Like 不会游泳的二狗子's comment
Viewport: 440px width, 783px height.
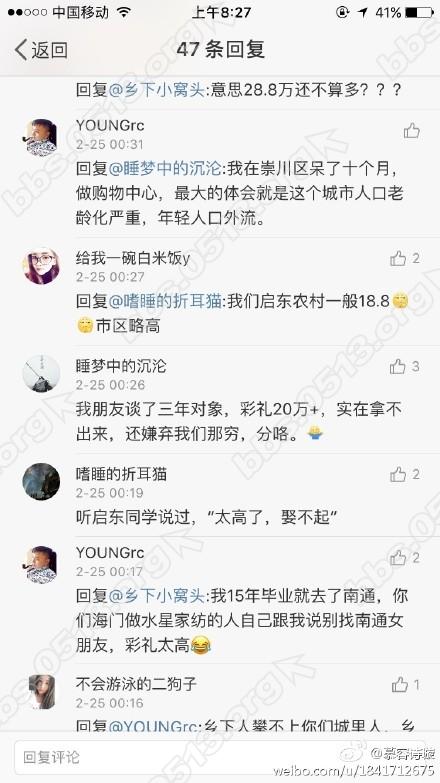point(400,685)
